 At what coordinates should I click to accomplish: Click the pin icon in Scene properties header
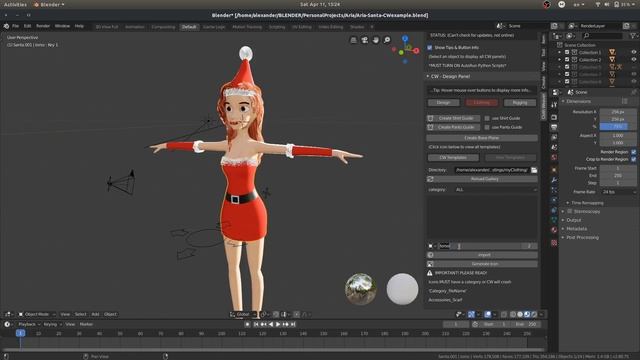(633, 93)
